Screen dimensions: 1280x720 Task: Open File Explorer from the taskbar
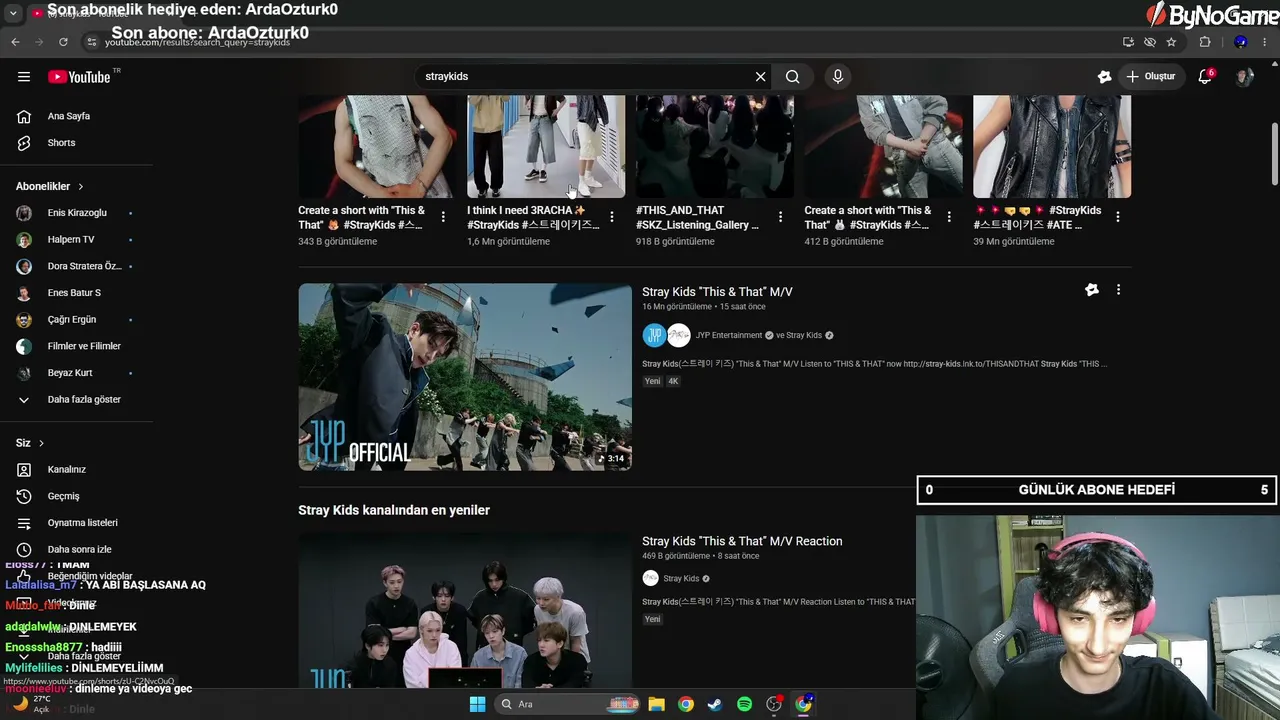coord(657,704)
